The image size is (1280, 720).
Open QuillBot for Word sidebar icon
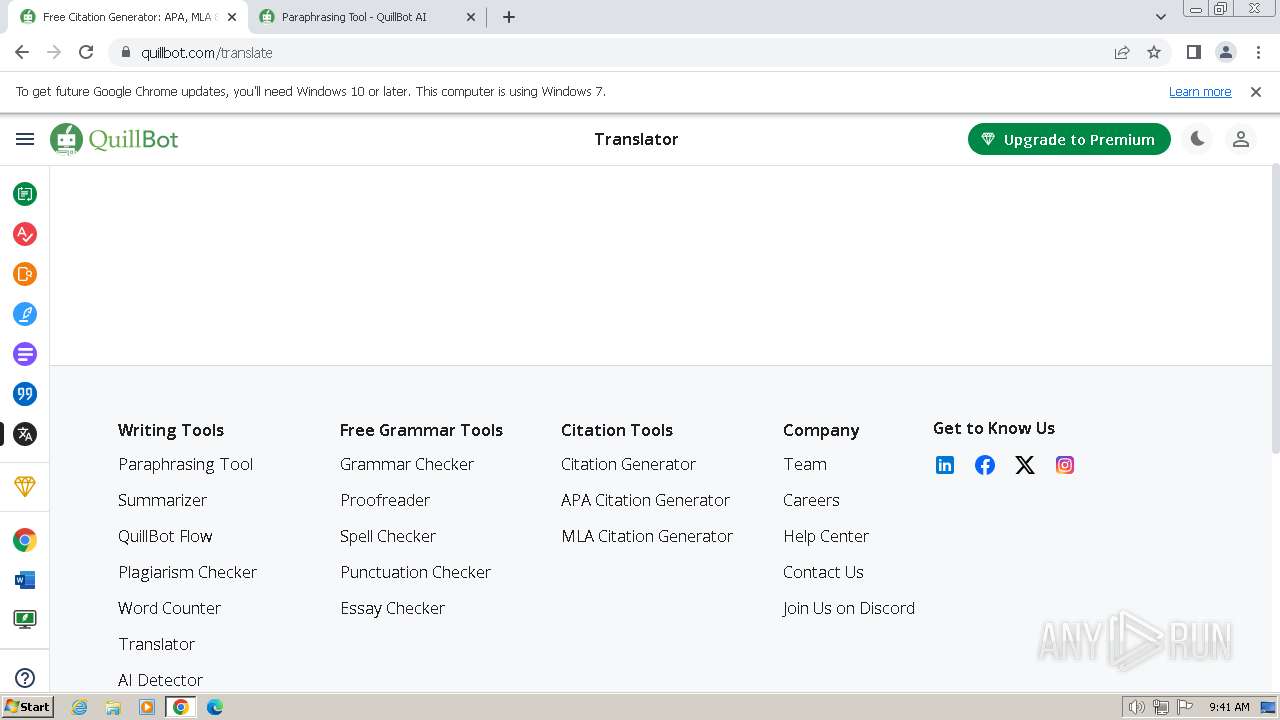(x=25, y=580)
